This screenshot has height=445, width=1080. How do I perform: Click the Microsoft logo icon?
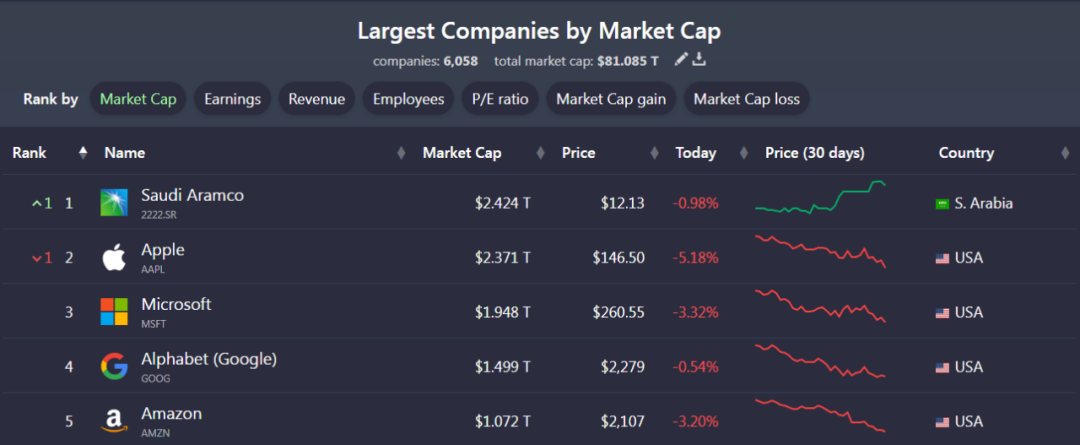point(114,312)
